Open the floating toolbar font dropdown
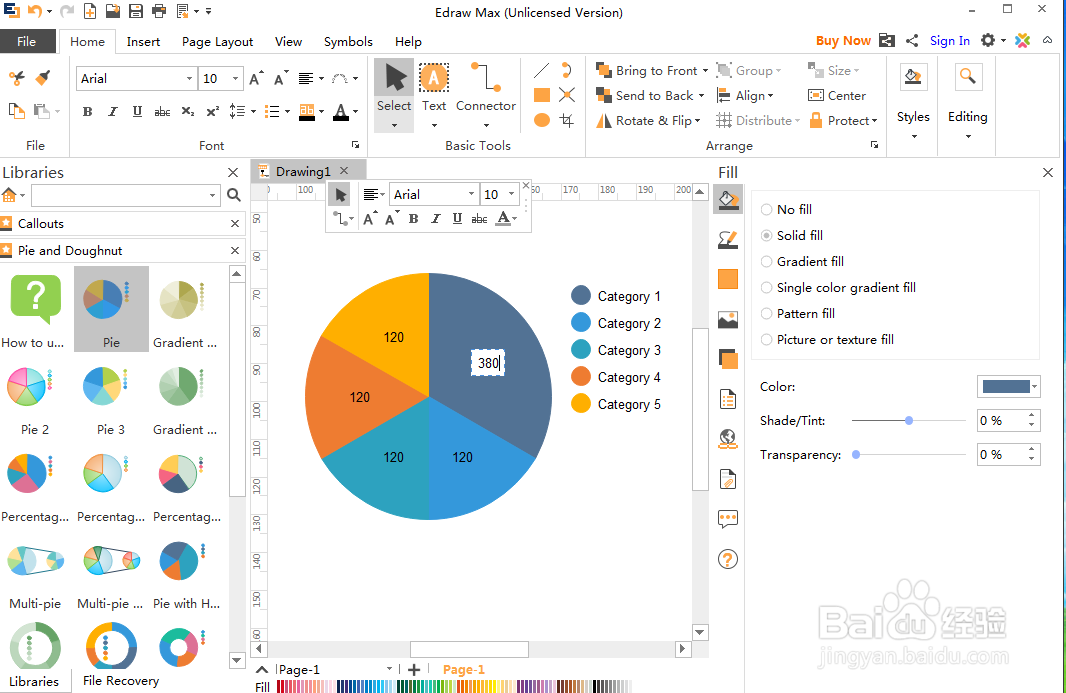 coord(470,195)
